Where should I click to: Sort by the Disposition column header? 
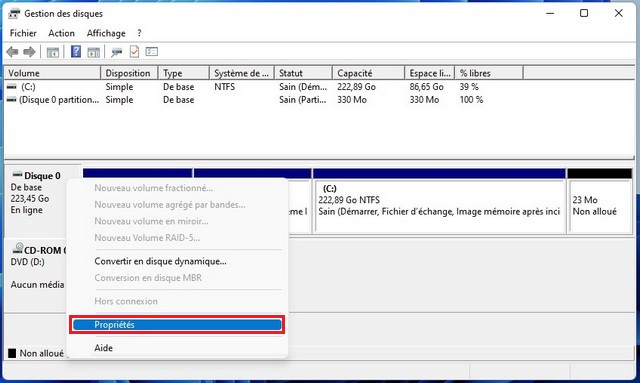[129, 73]
